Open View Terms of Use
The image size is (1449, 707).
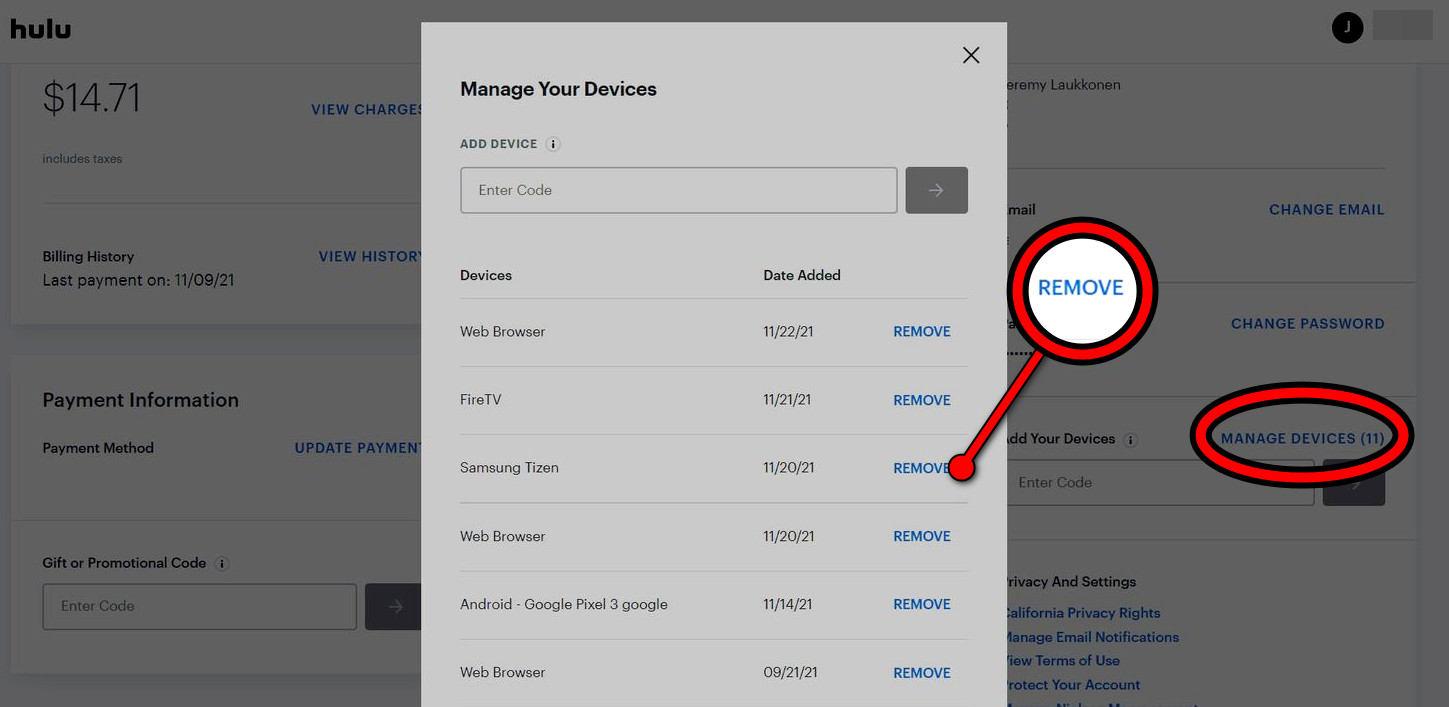(x=1061, y=660)
